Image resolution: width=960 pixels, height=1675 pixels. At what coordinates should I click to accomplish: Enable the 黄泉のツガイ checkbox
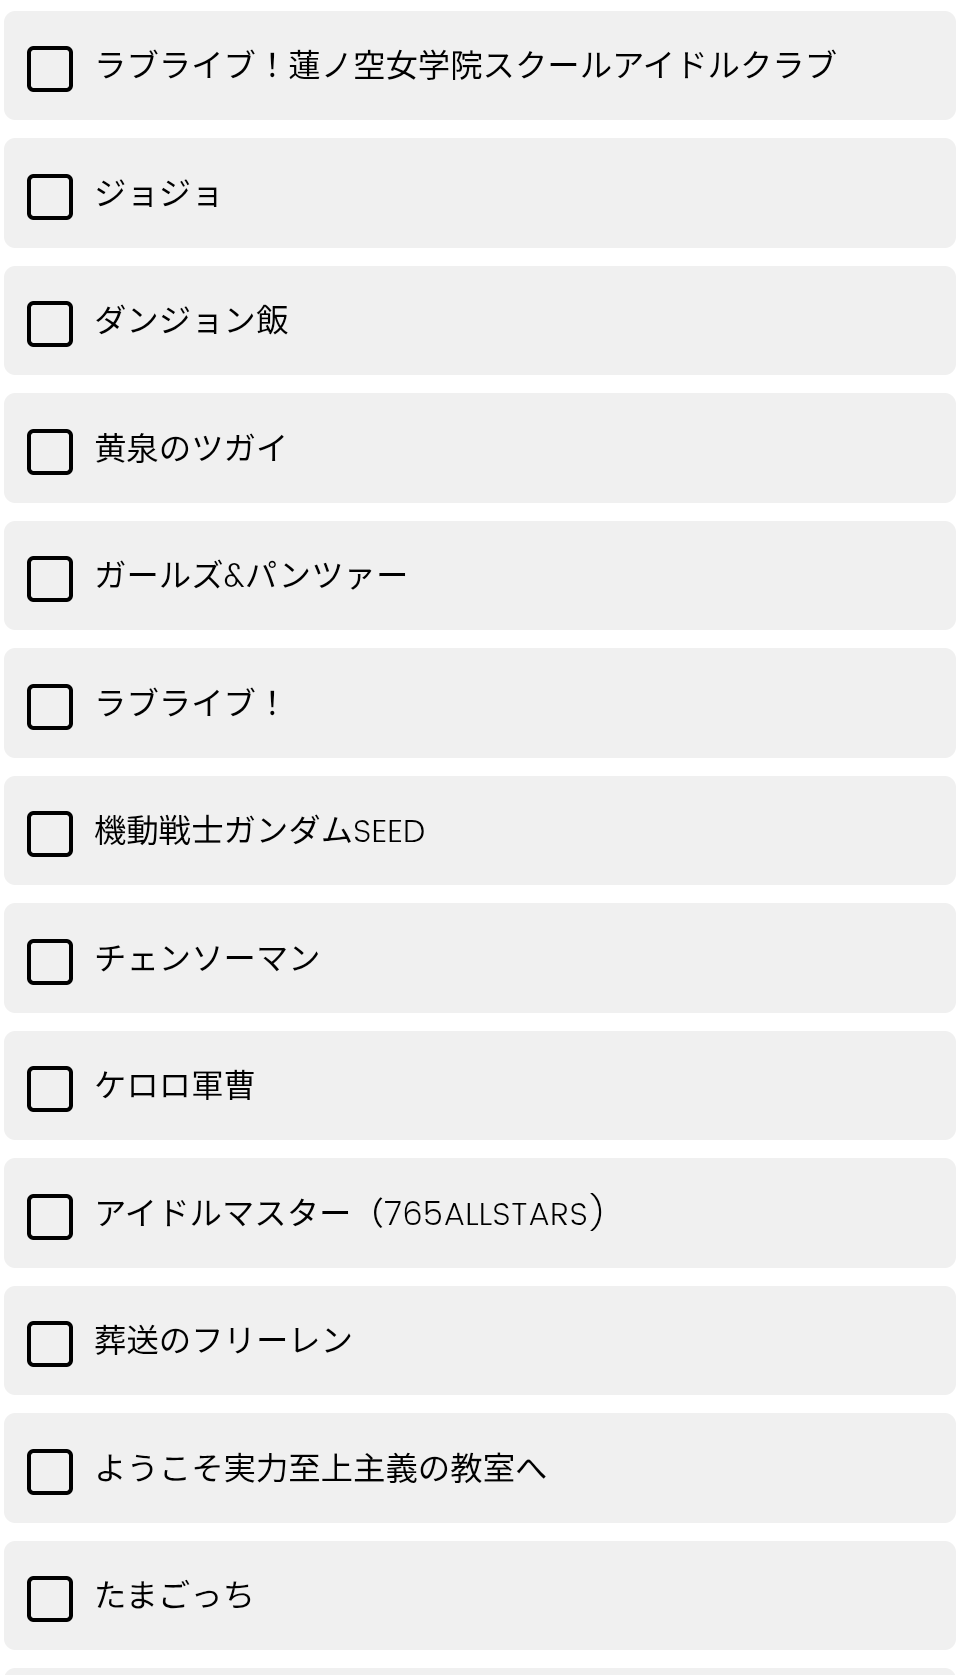point(50,451)
